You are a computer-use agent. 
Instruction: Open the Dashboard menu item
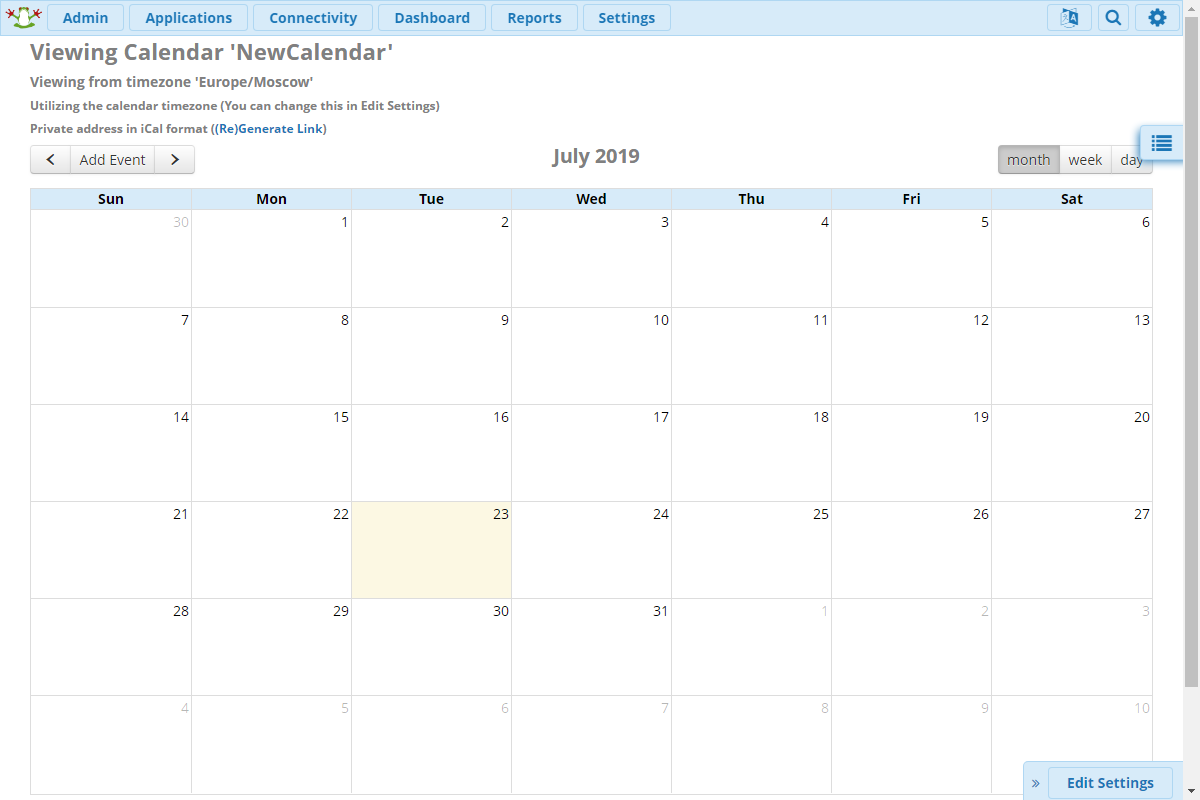pos(432,18)
